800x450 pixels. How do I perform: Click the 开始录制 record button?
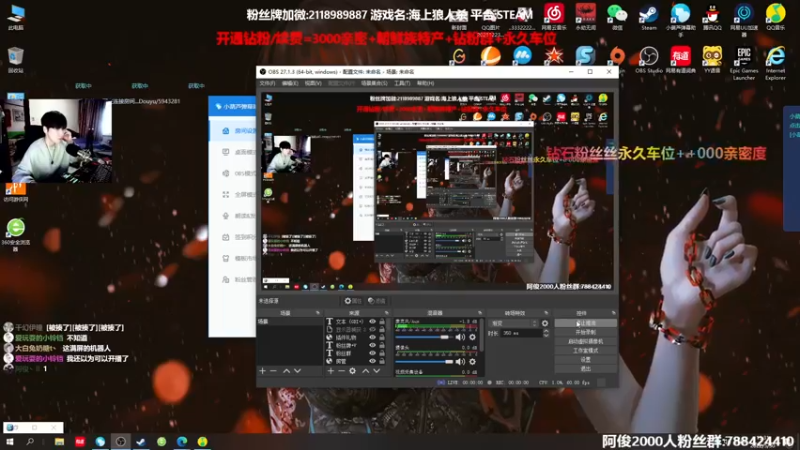(x=585, y=332)
